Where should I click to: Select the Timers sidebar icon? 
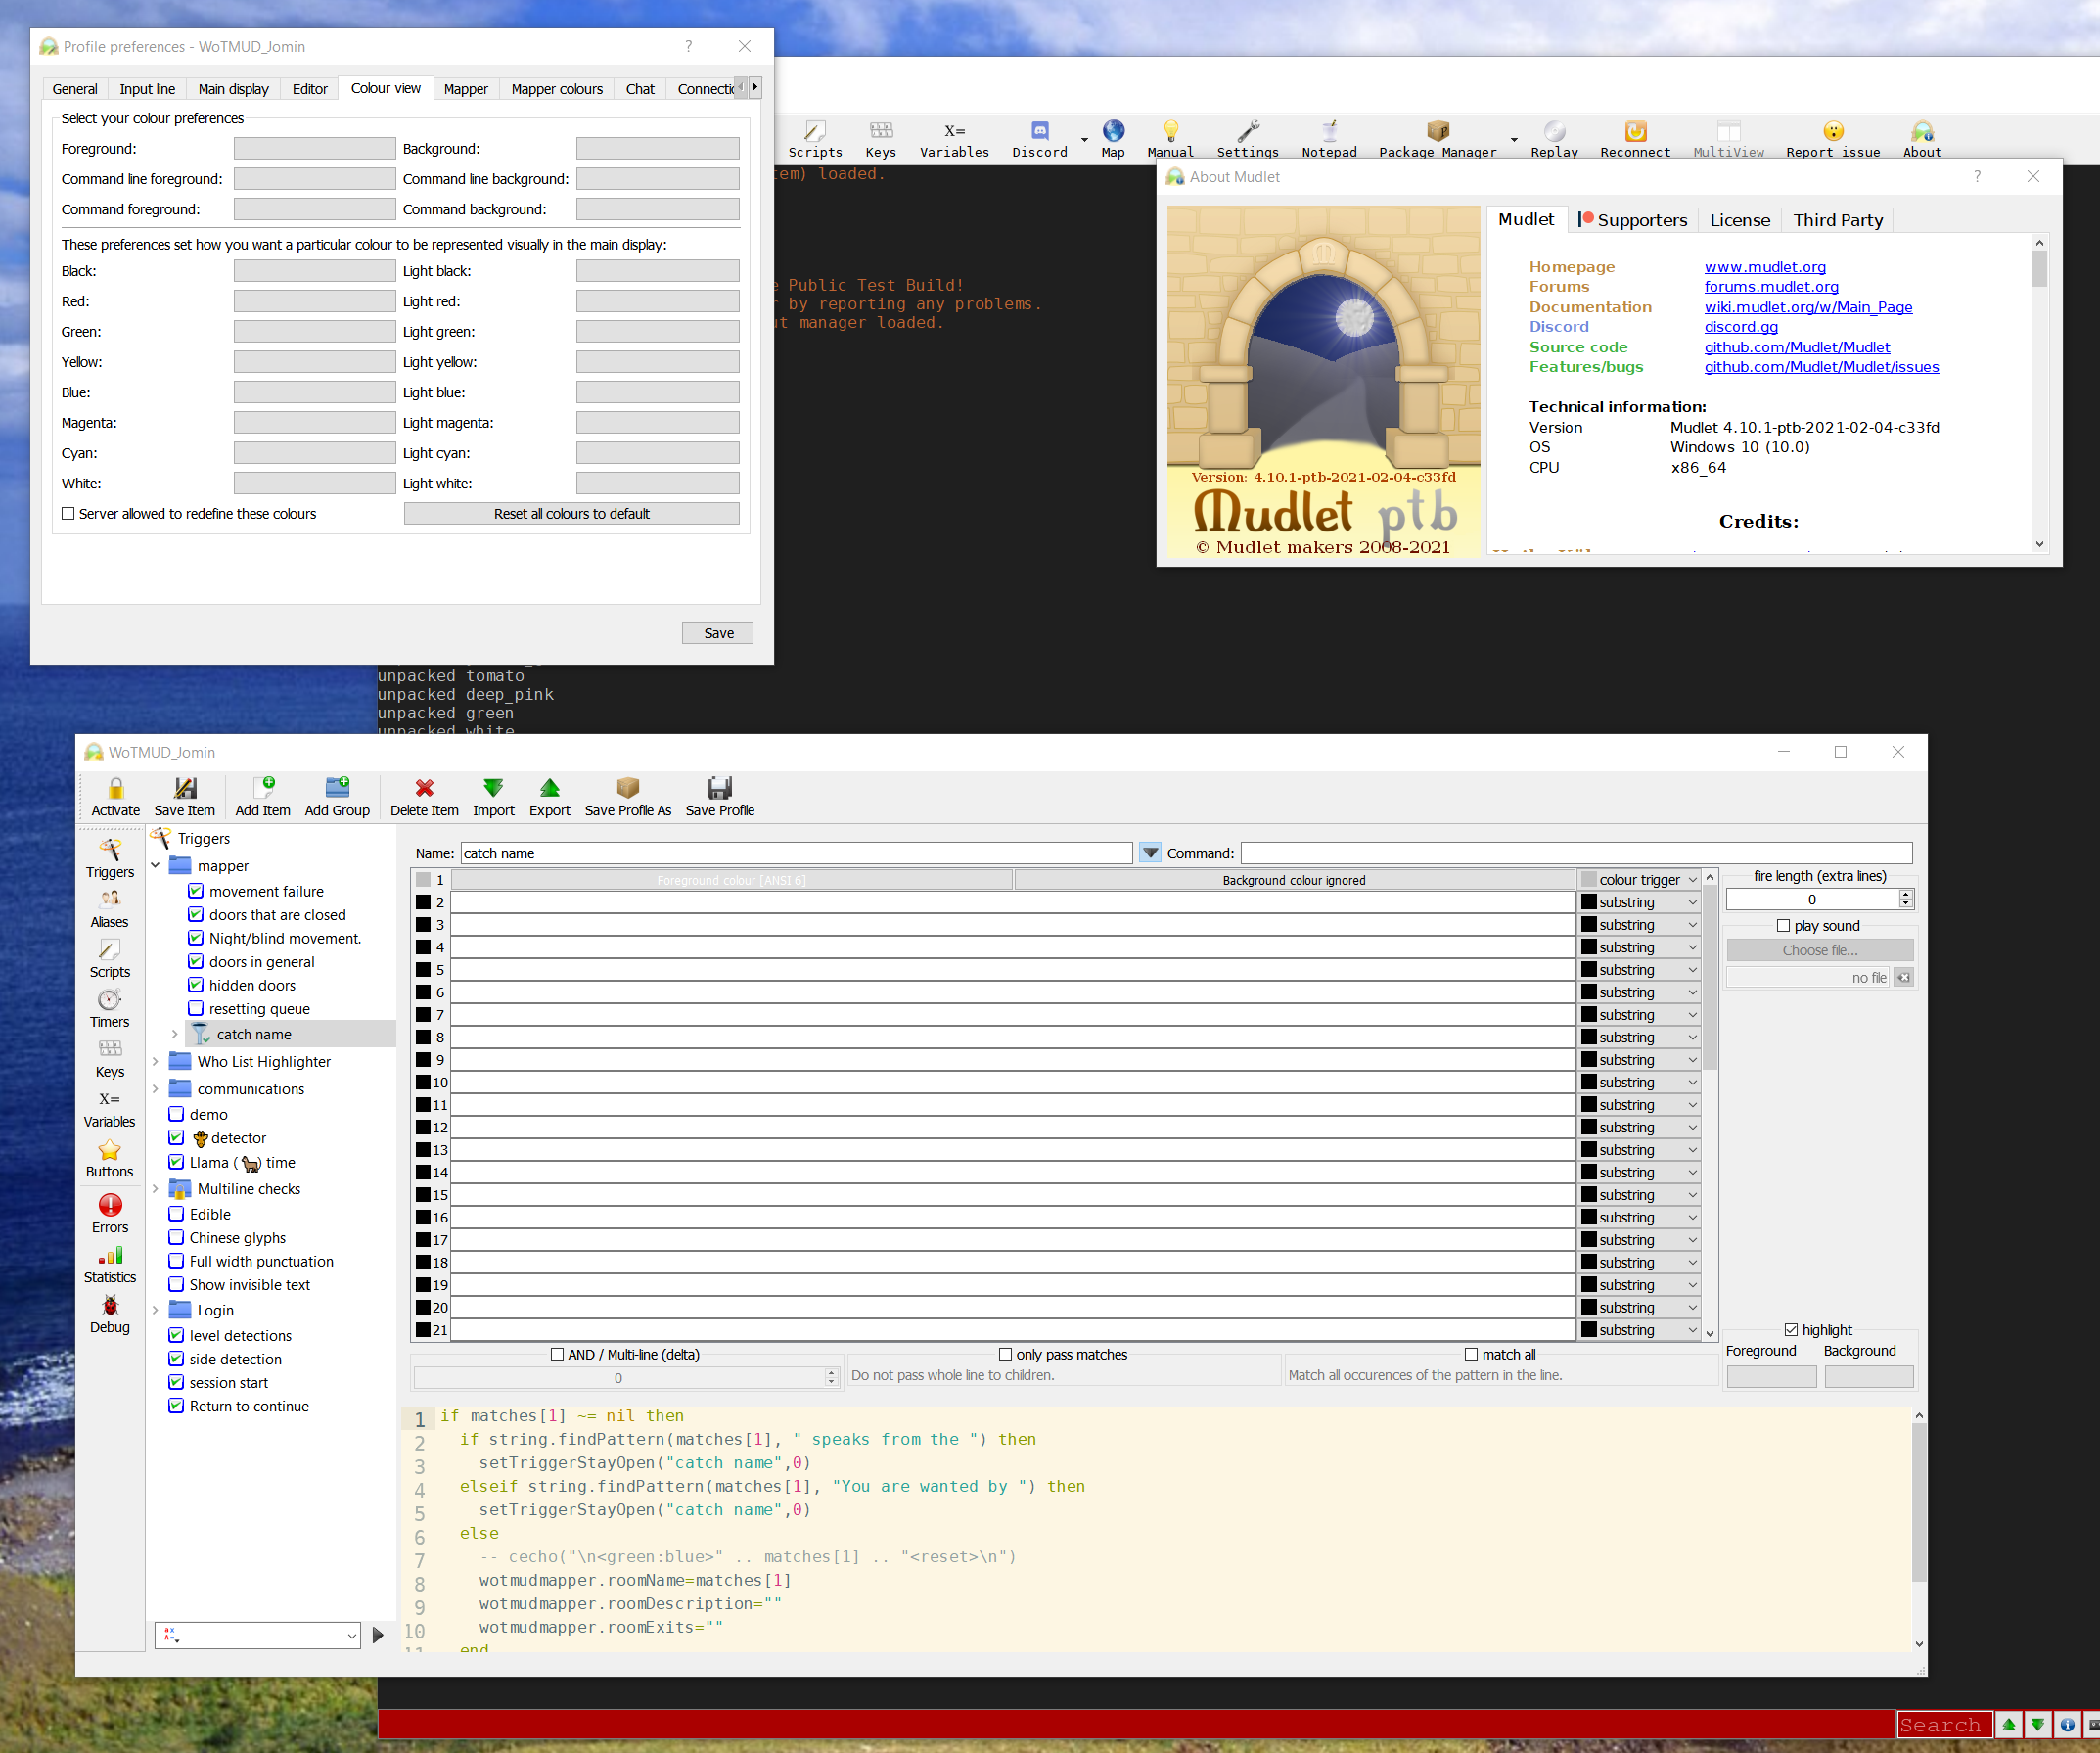point(110,1000)
